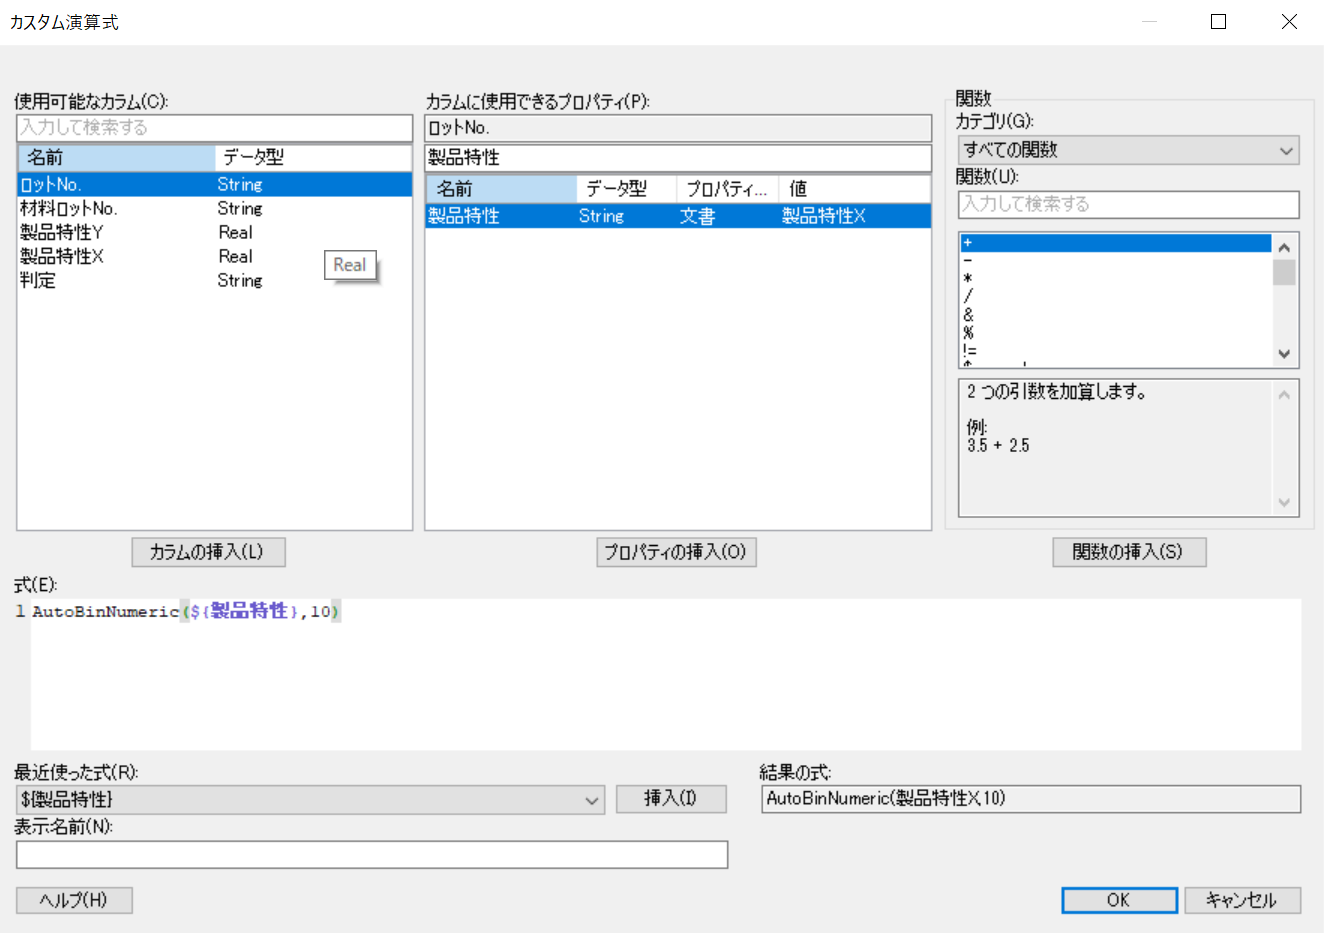Select the 材料ロットNo. column row
1324x933 pixels.
point(214,208)
